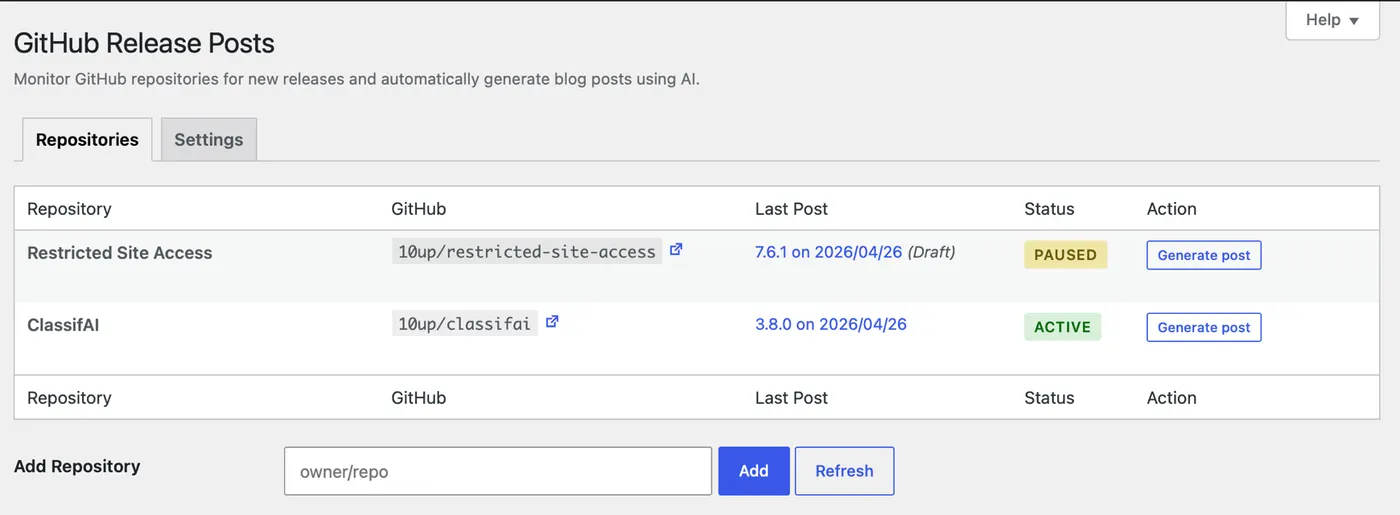This screenshot has width=1400, height=515.
Task: Click the Action label in table footer
Action: pos(1172,398)
